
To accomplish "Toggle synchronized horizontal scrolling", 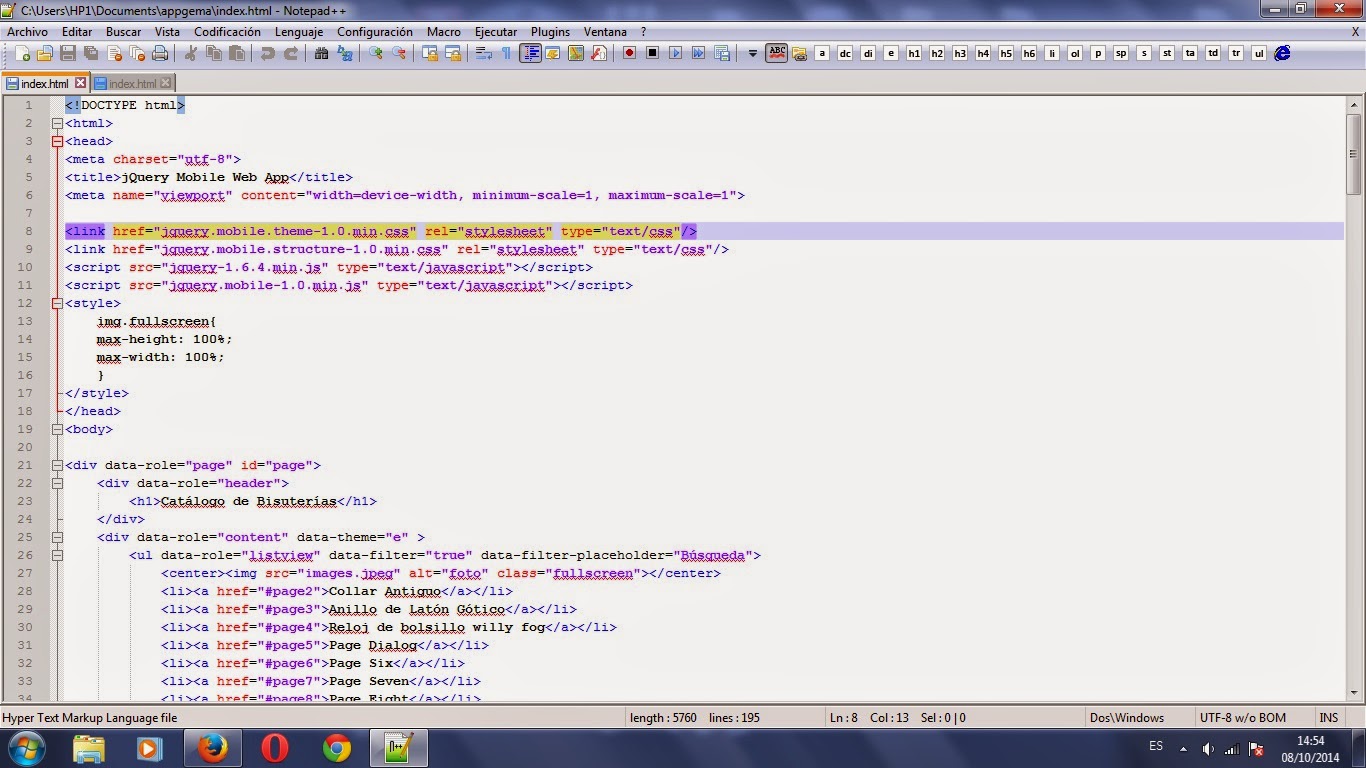I will tap(453, 53).
